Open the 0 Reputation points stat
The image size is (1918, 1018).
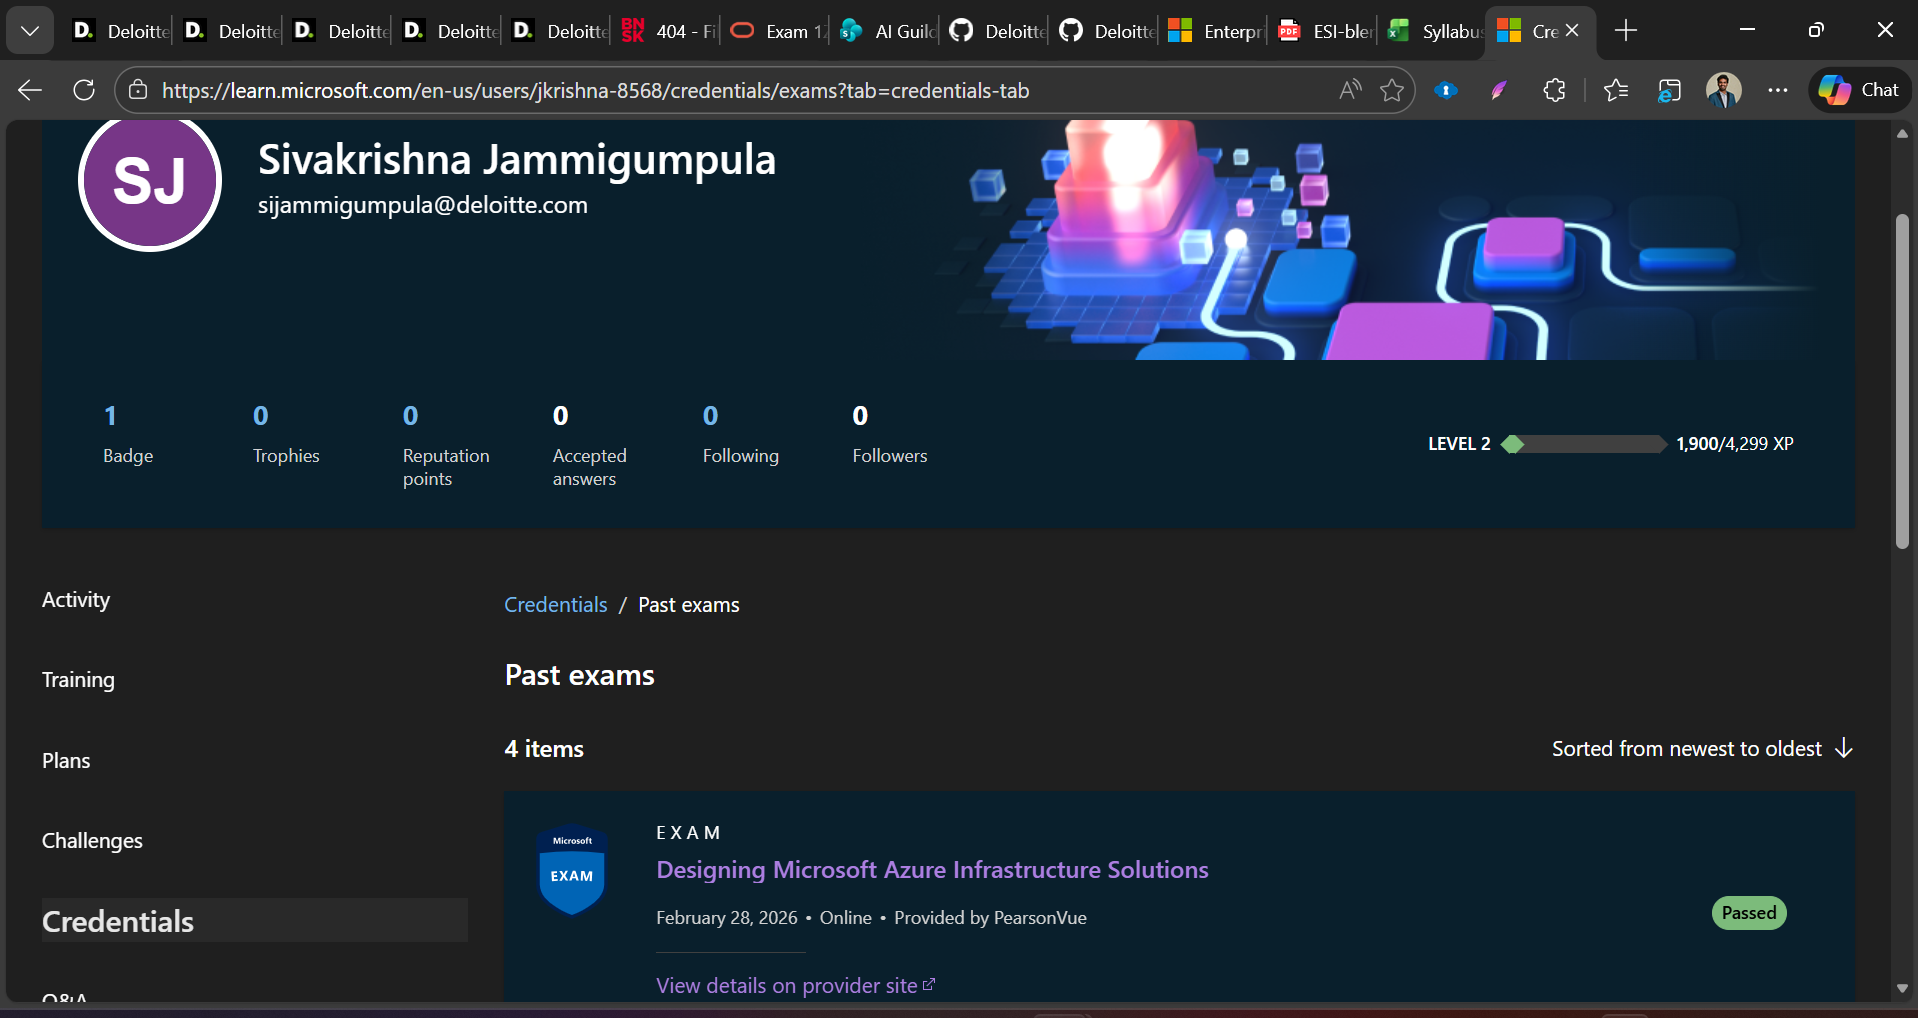click(446, 446)
